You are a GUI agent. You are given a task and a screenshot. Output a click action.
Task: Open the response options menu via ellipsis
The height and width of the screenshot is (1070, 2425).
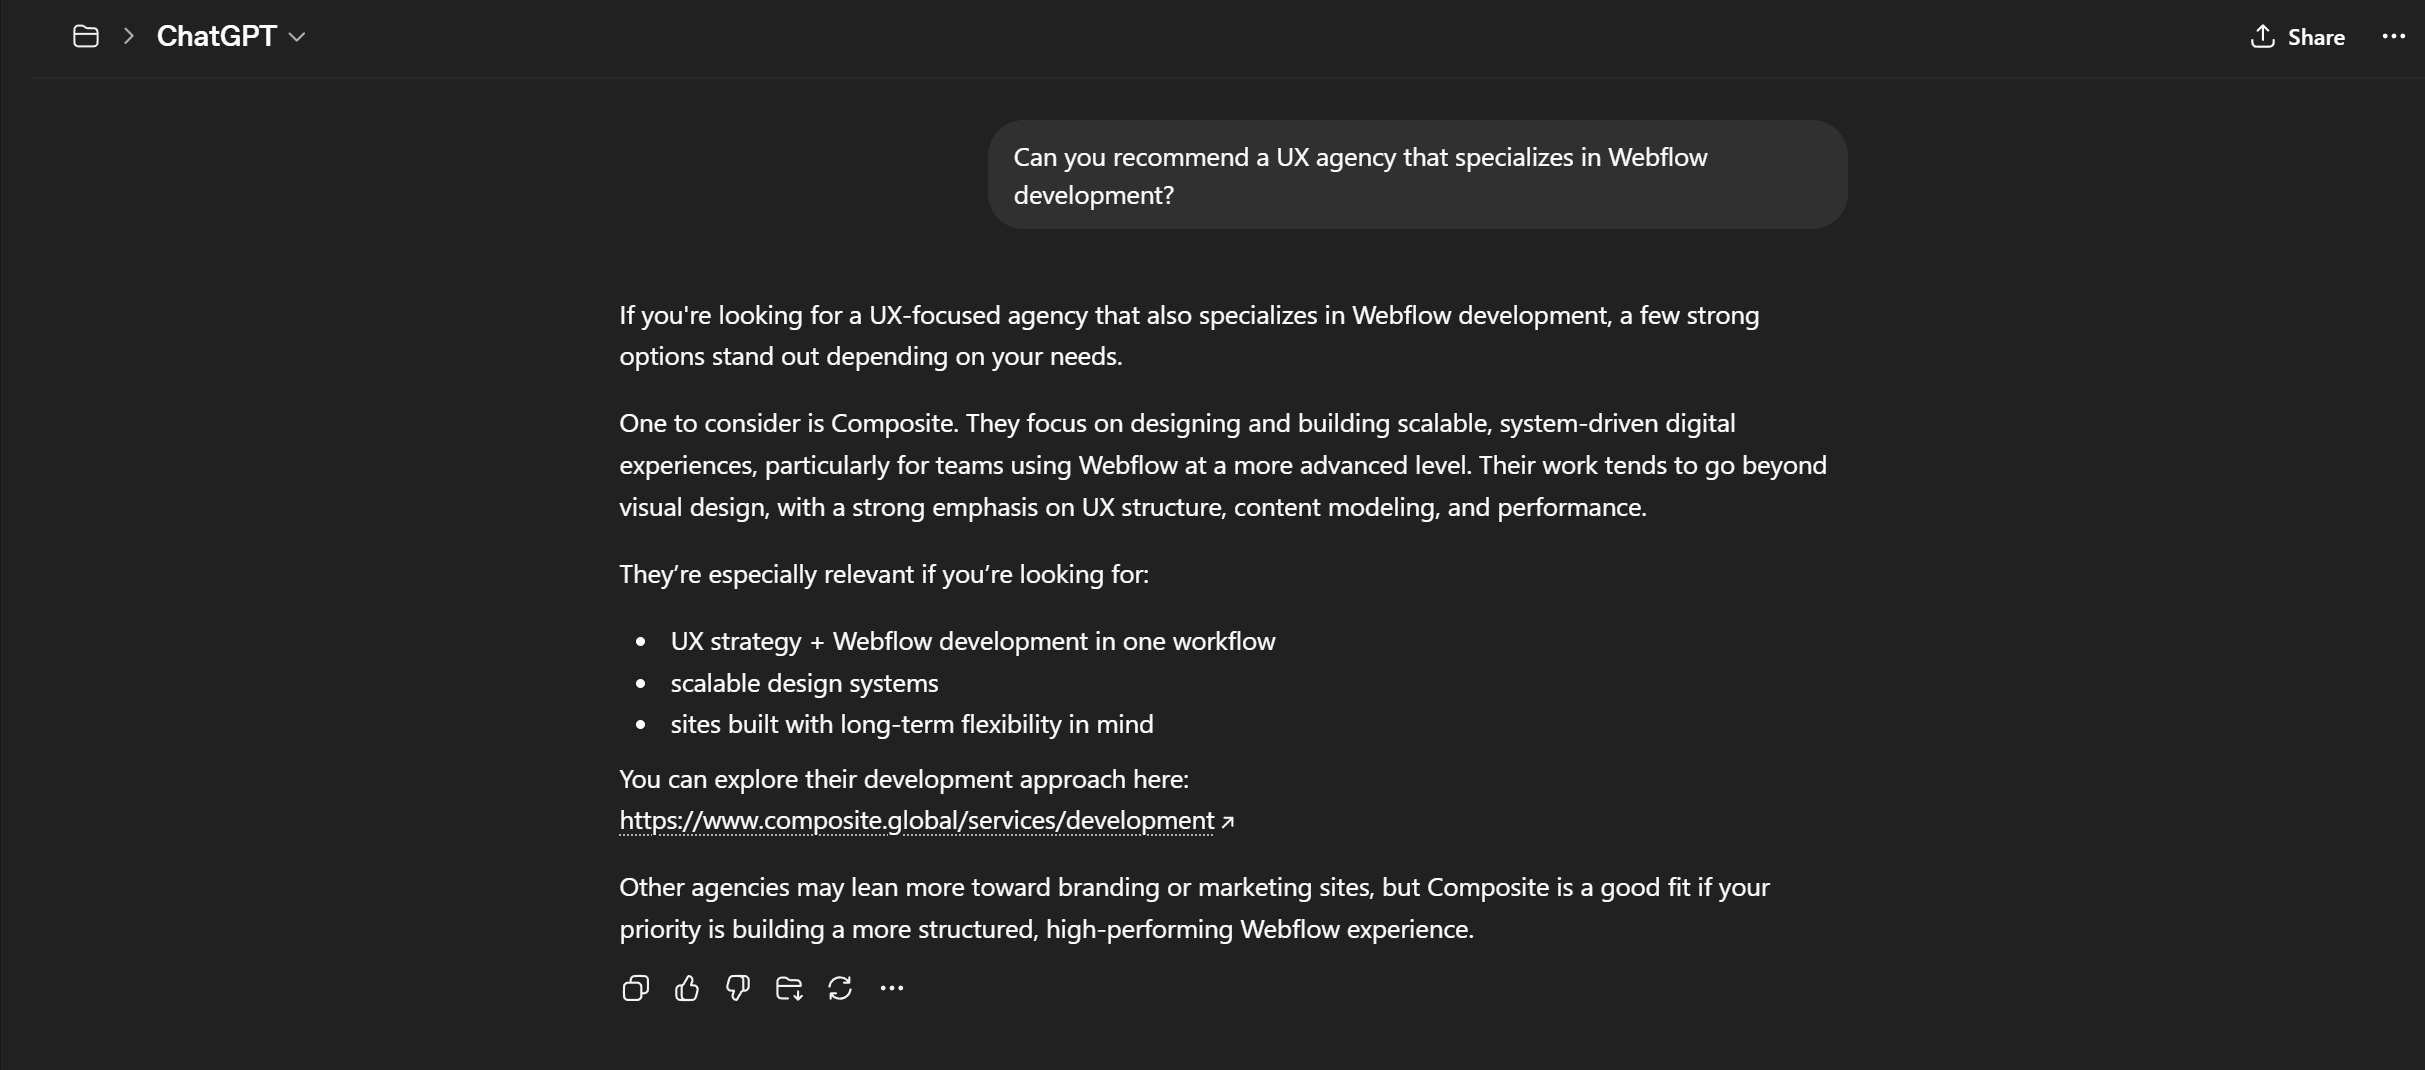click(x=892, y=988)
